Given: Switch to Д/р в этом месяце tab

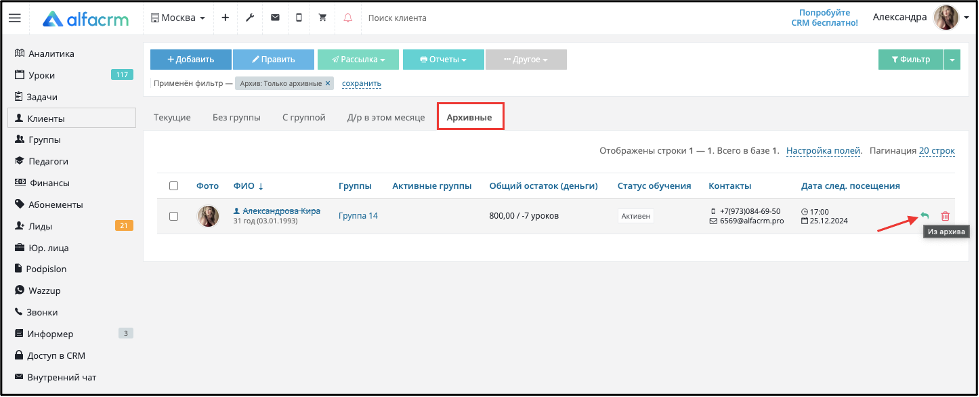Looking at the screenshot, I should pos(386,117).
